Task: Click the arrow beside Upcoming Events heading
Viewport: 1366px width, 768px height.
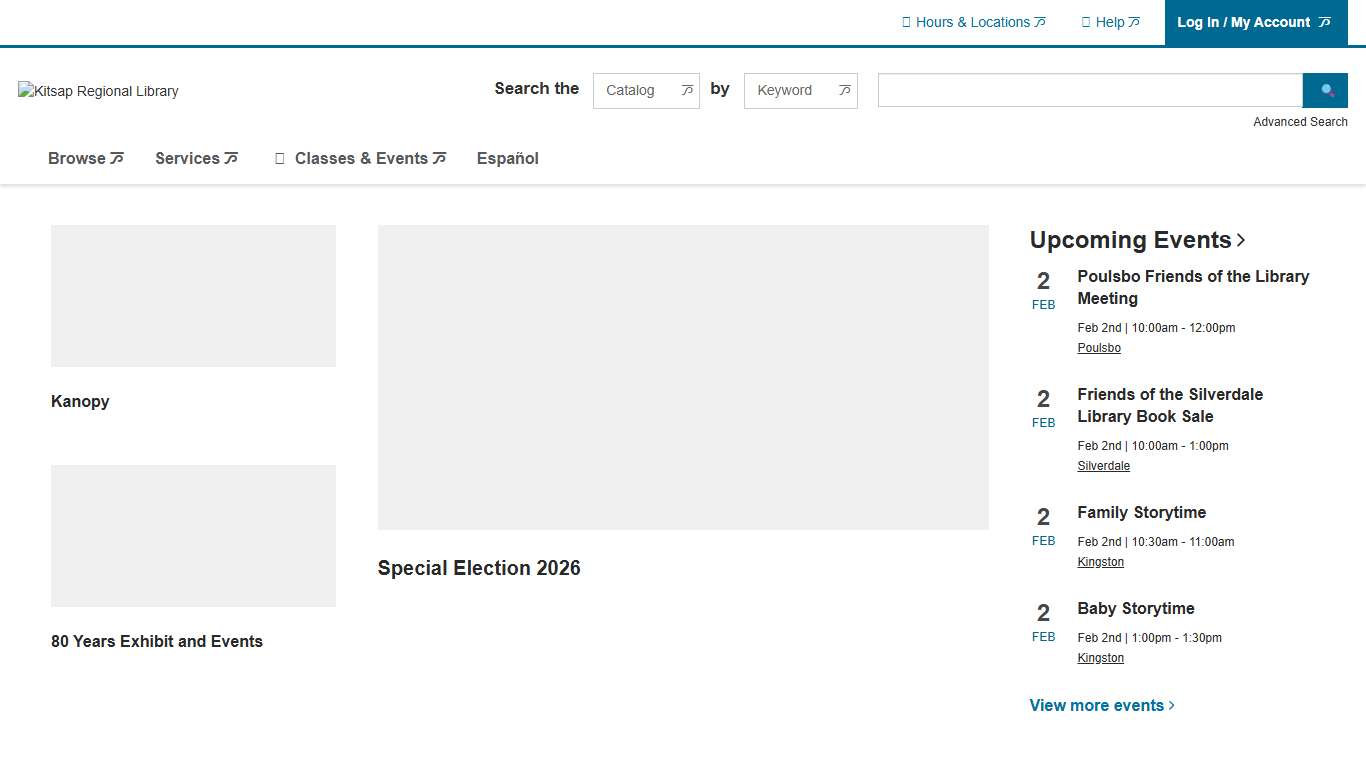Action: pyautogui.click(x=1241, y=240)
